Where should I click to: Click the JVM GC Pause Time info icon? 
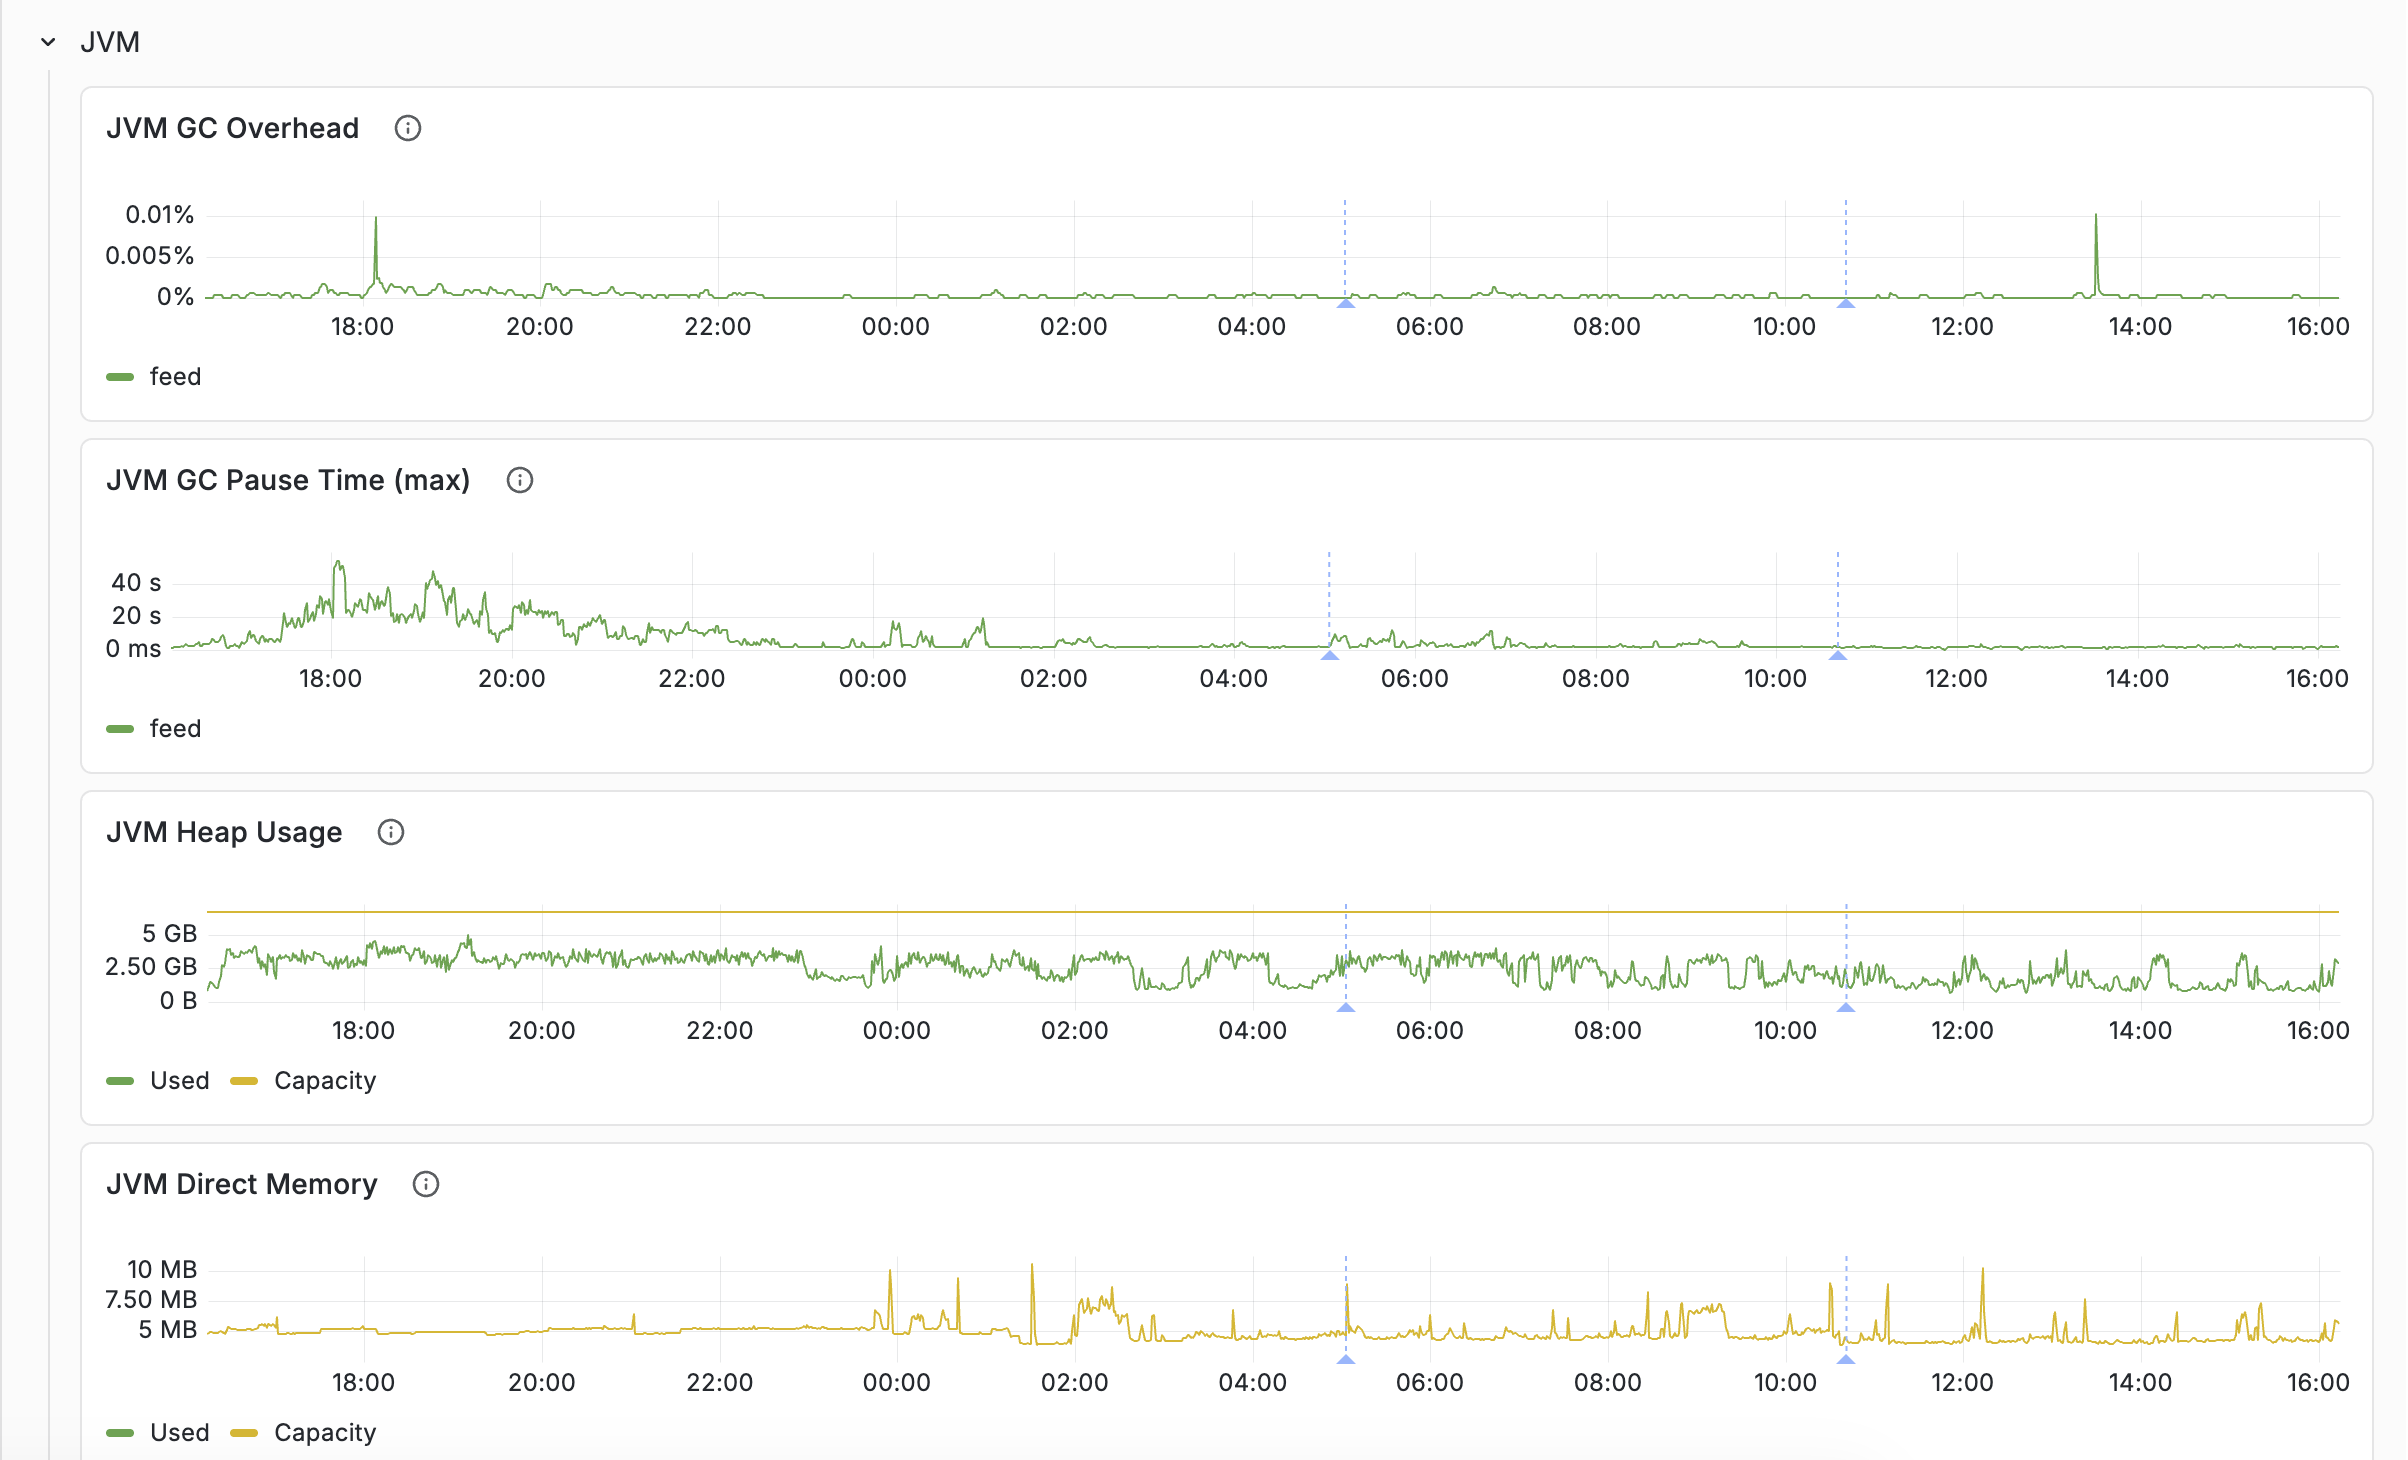pyautogui.click(x=520, y=480)
